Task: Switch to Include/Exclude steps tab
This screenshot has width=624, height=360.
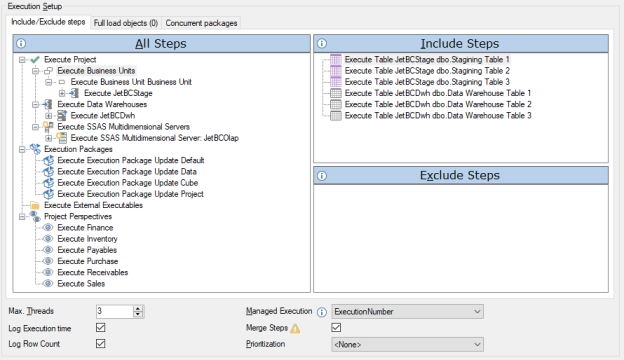Action: [48, 22]
